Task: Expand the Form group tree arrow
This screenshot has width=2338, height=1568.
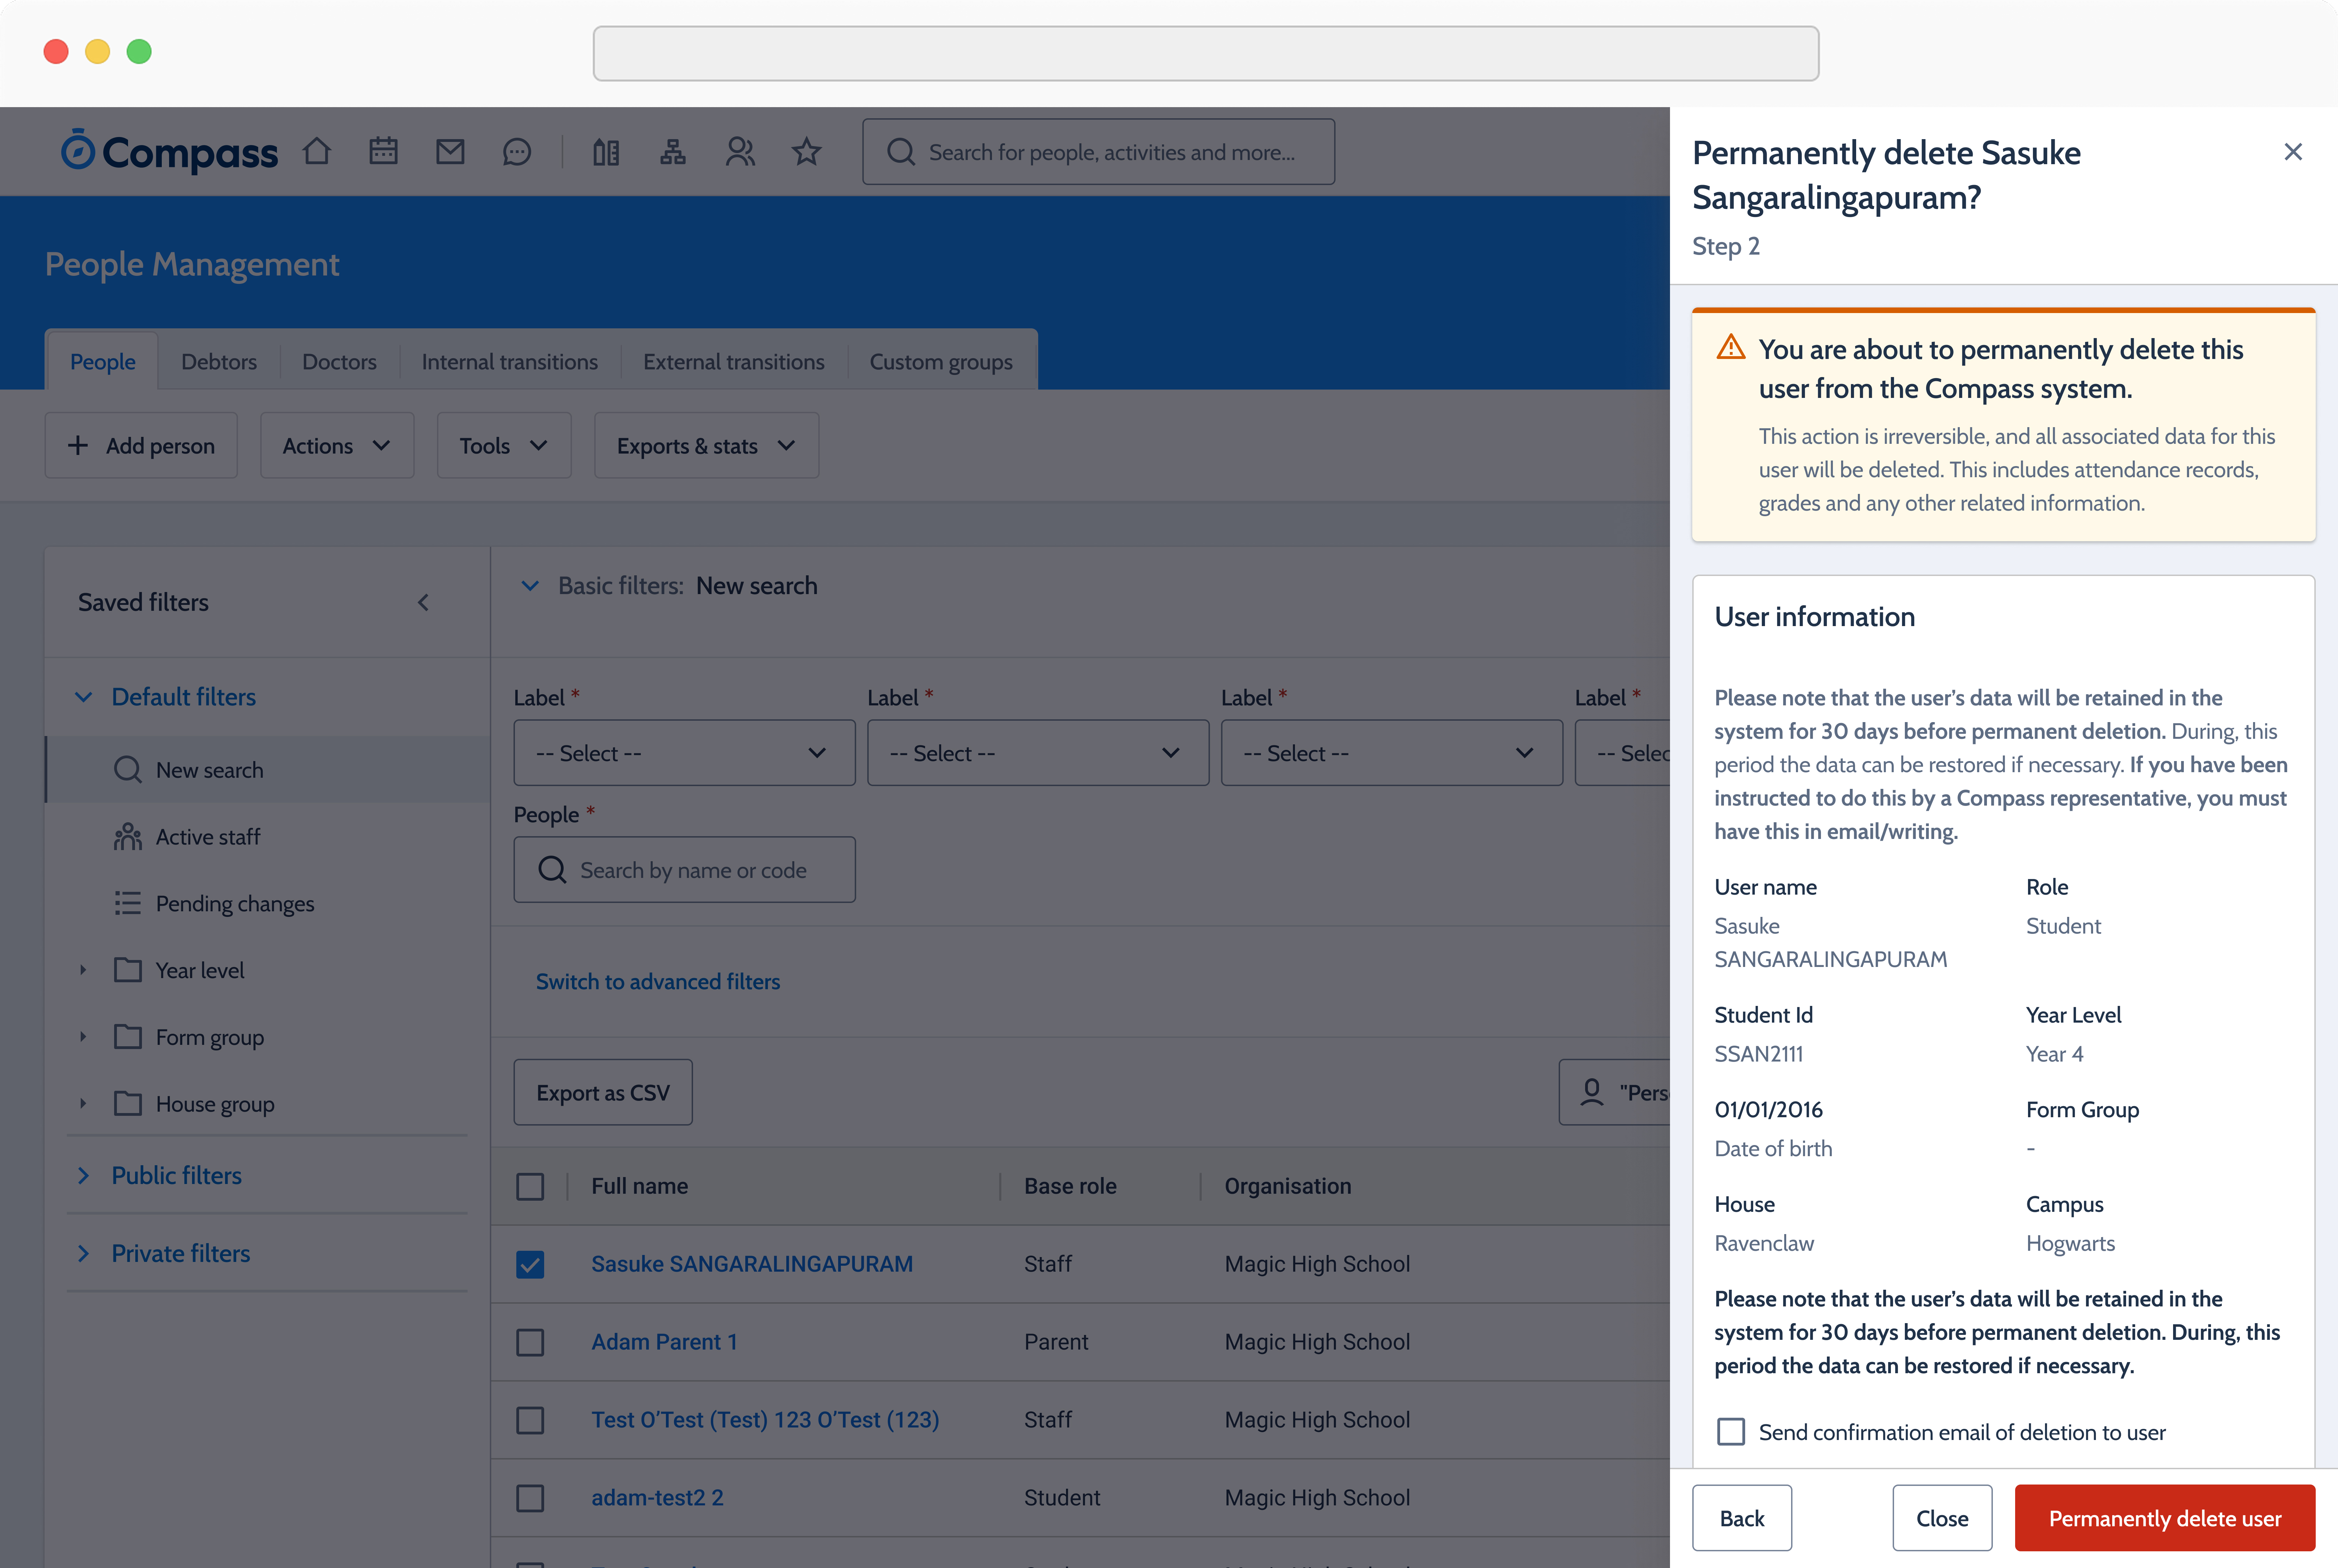Action: (83, 1037)
